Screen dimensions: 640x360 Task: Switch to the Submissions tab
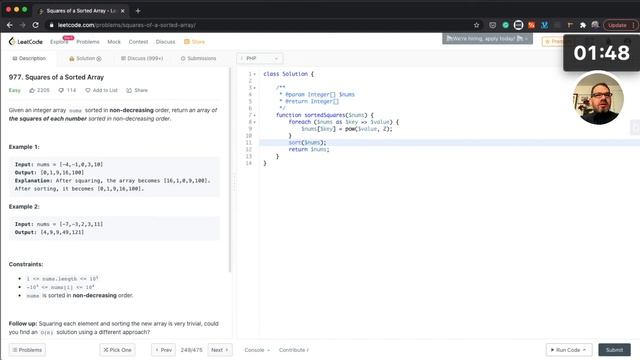click(x=198, y=58)
